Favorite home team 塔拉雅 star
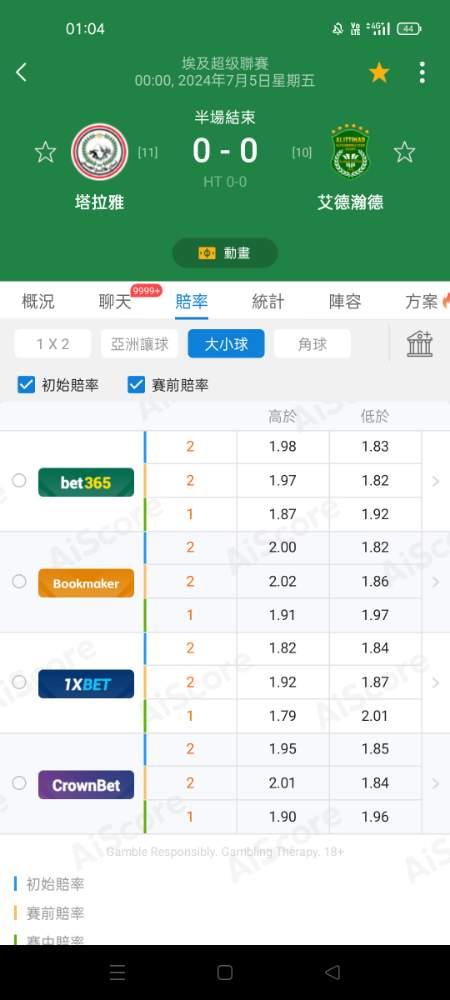450x1000 pixels. (45, 152)
